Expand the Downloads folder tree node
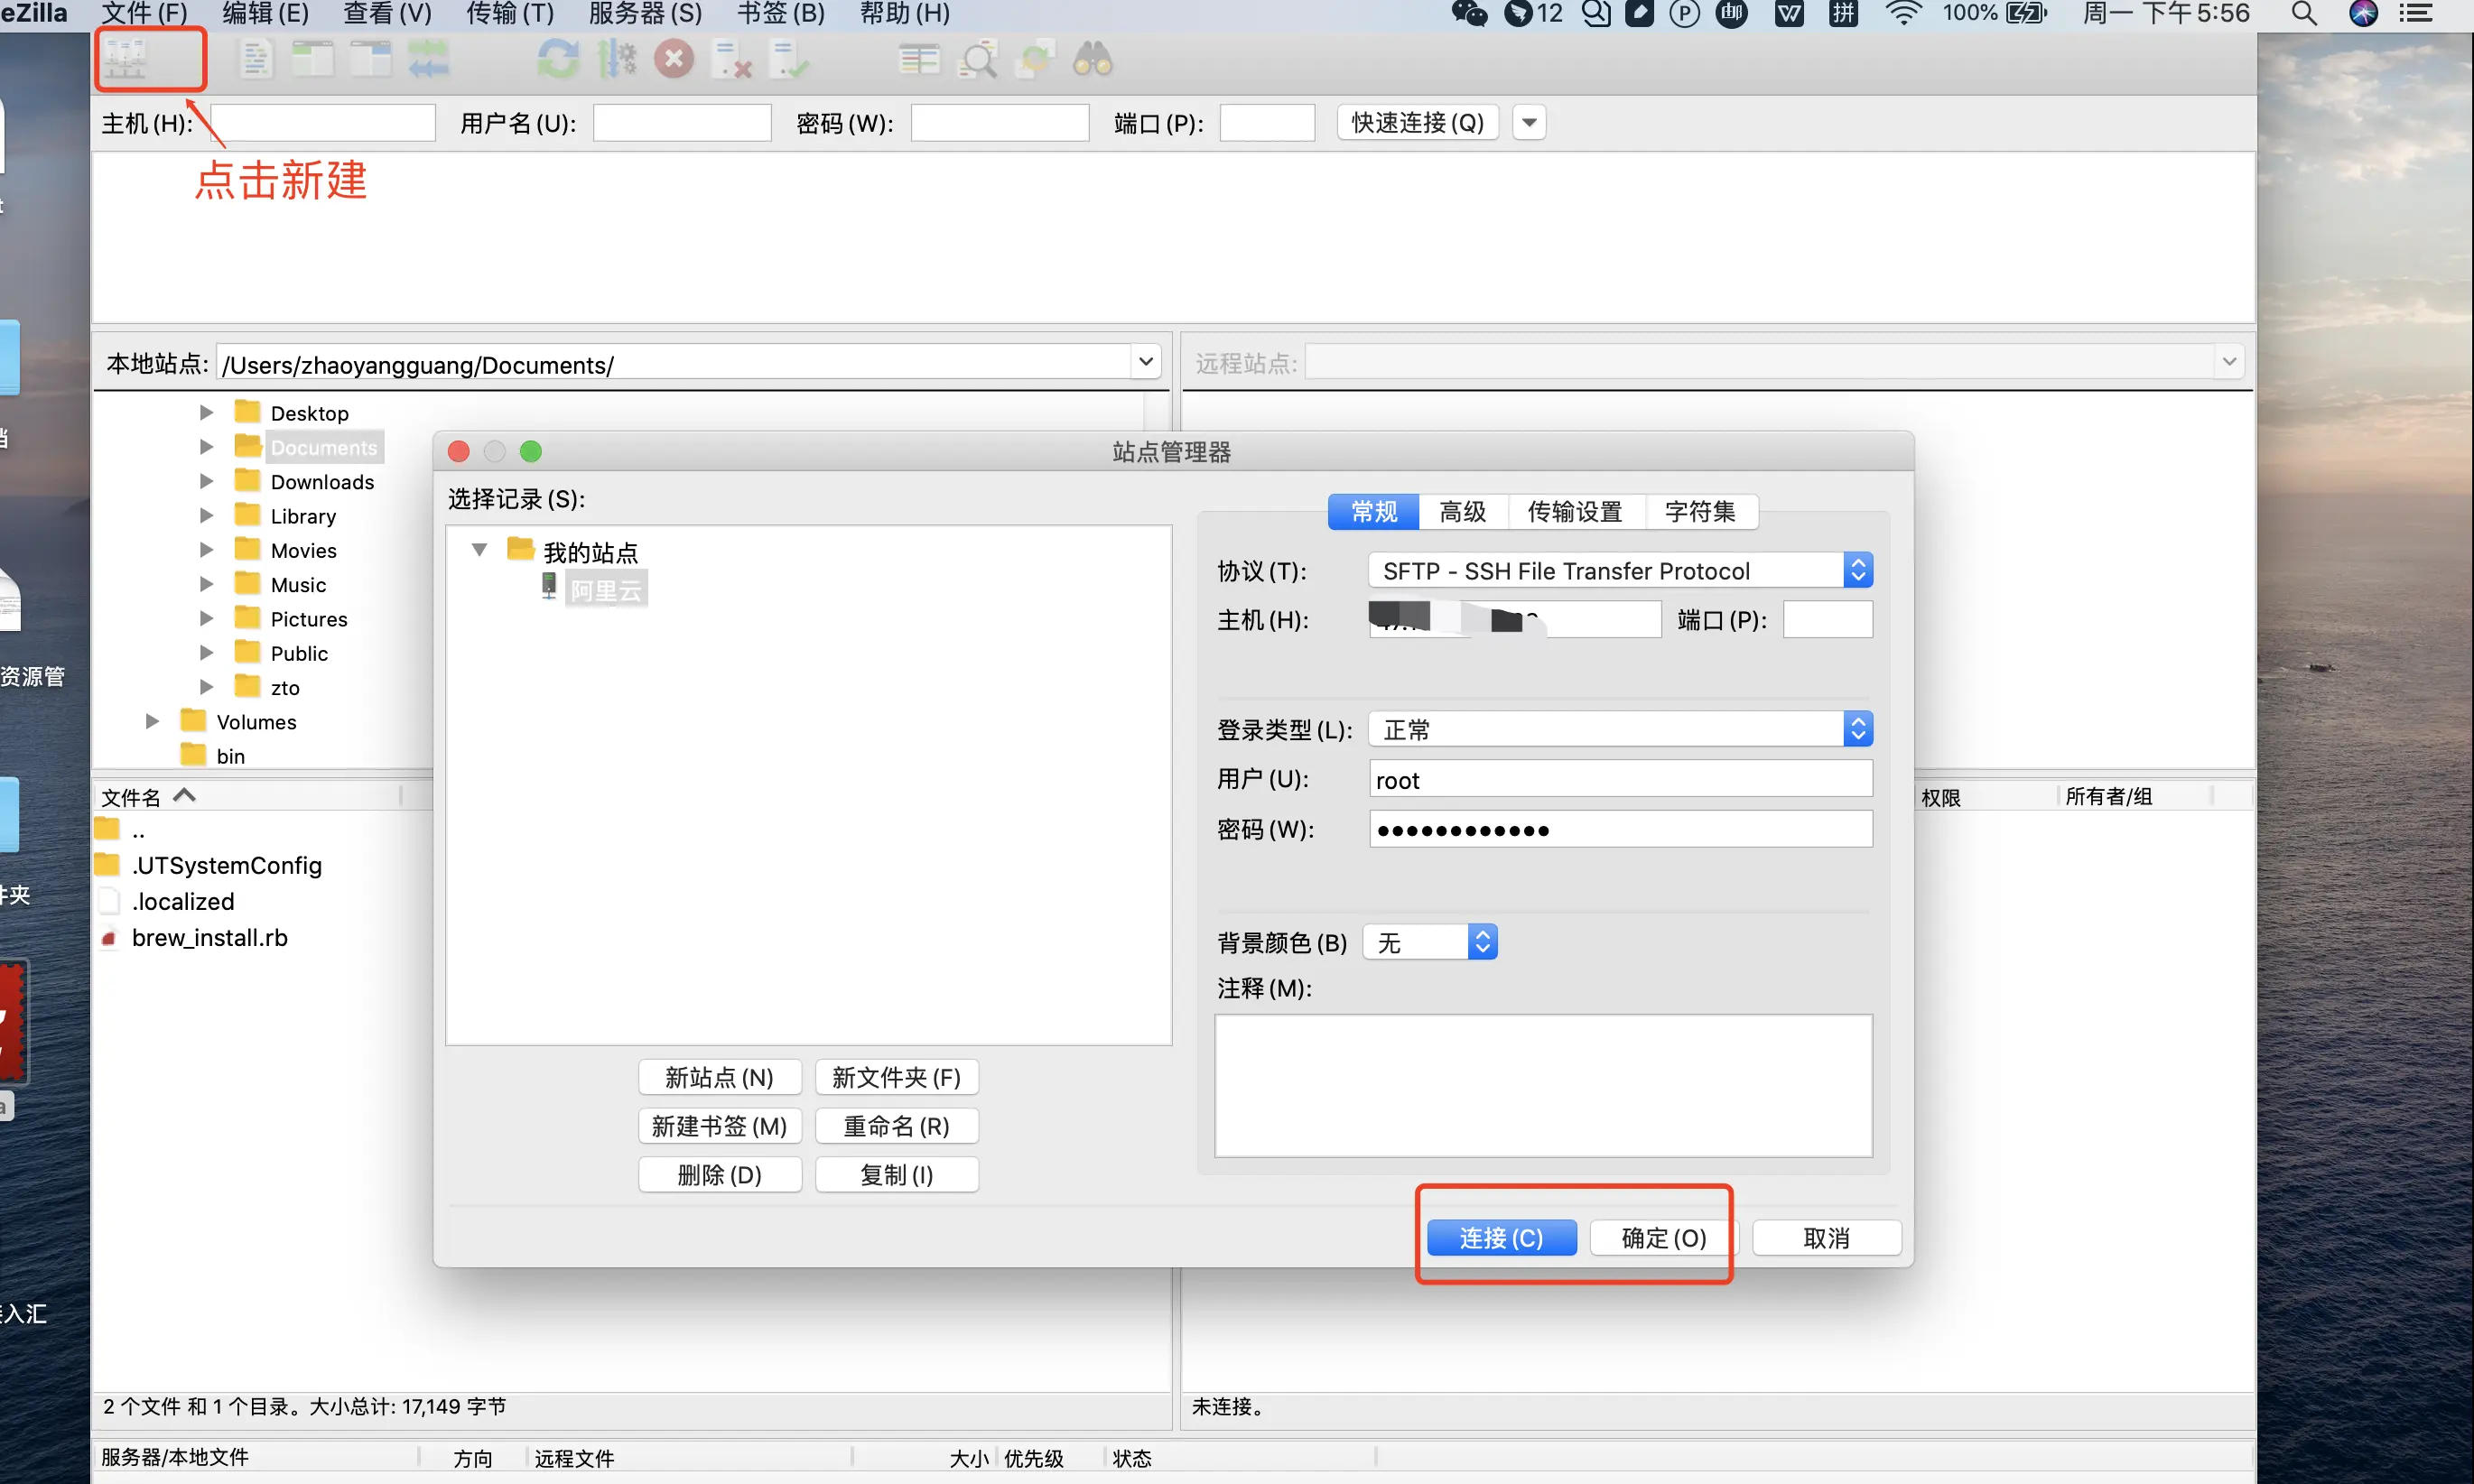This screenshot has width=2474, height=1484. coord(206,481)
